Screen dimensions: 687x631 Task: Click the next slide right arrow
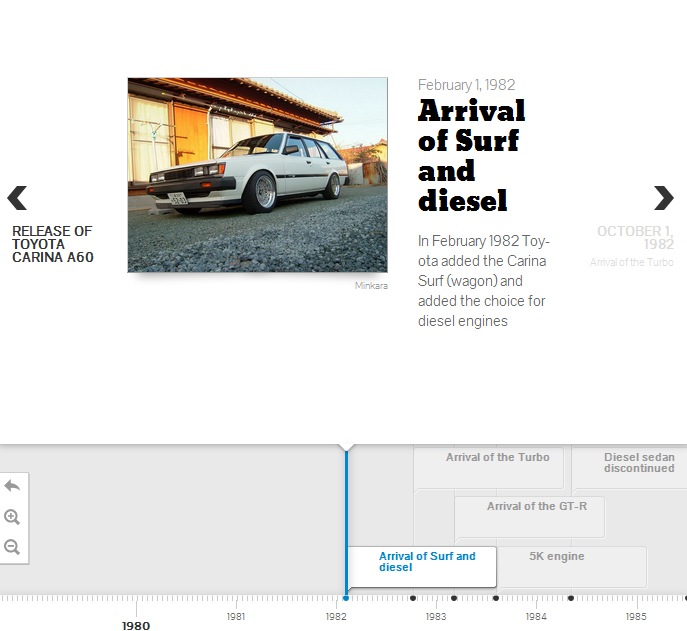tap(663, 198)
